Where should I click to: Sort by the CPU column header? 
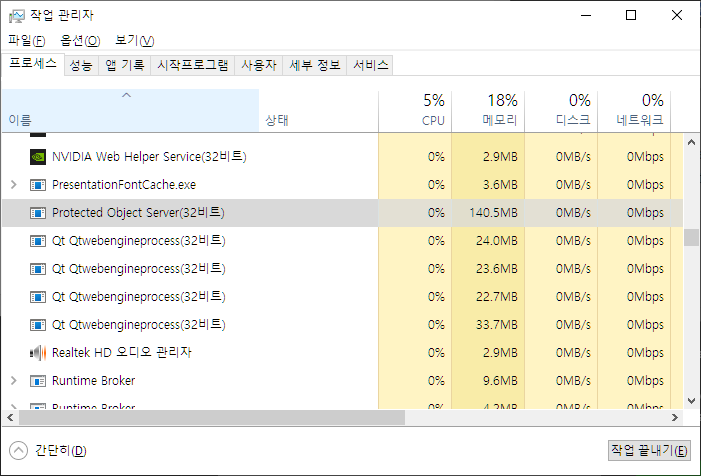pyautogui.click(x=415, y=110)
